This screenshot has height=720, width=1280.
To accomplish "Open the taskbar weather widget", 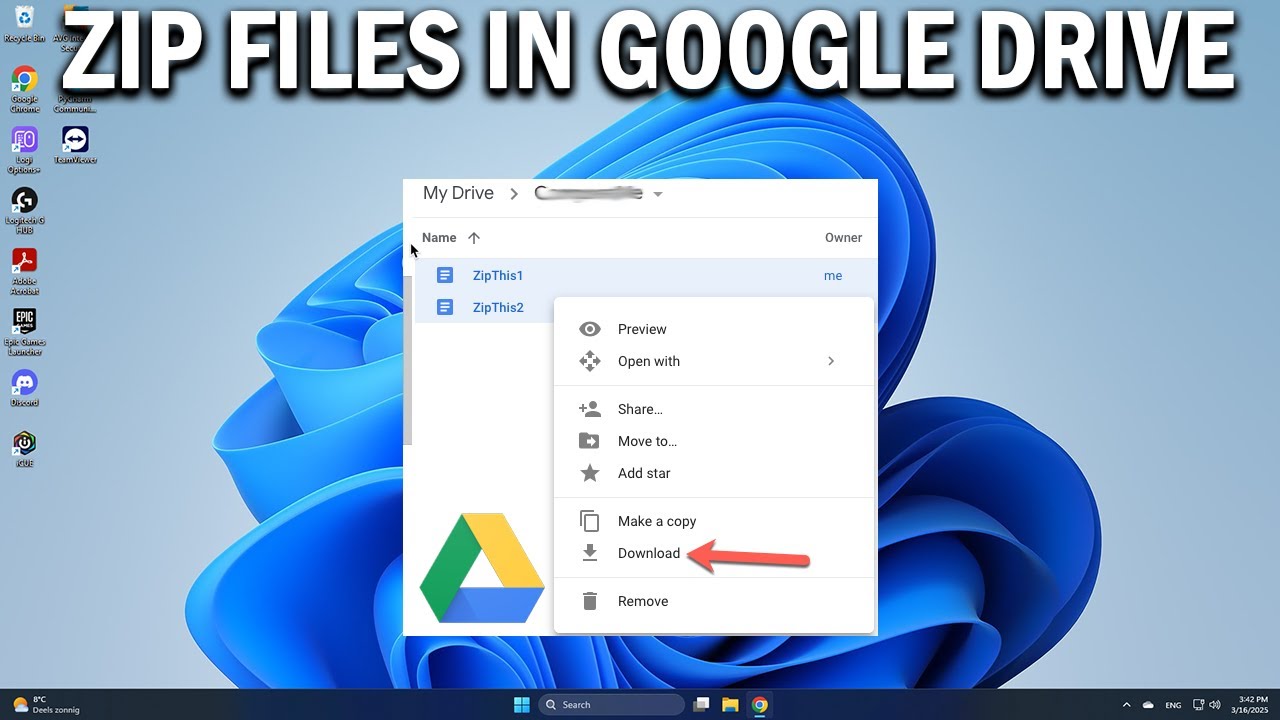I will click(45, 705).
